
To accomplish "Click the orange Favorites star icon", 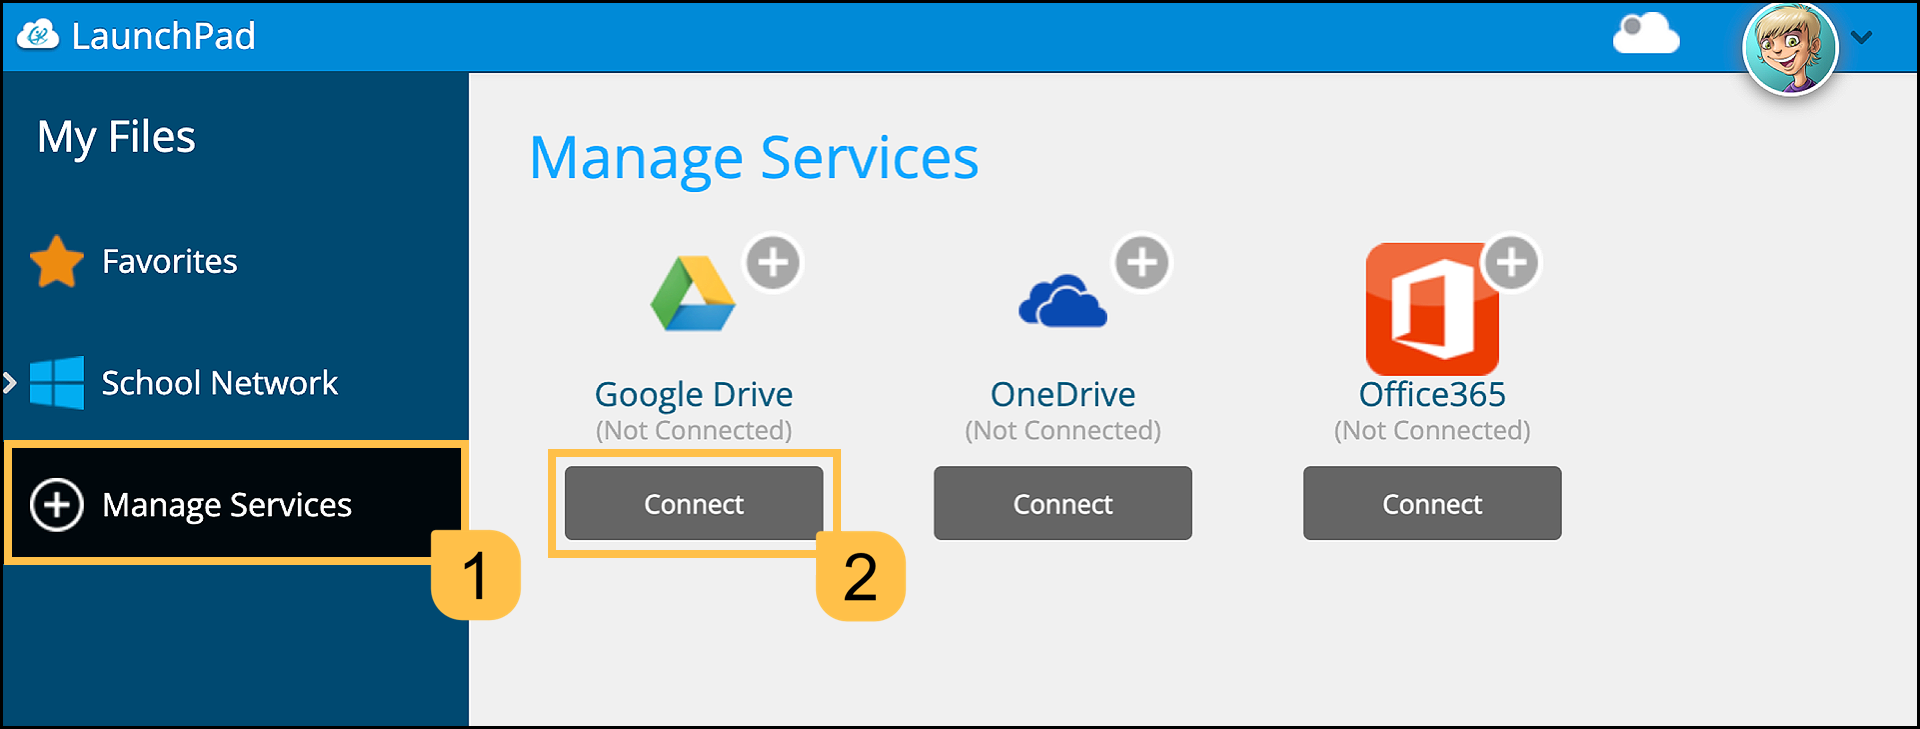I will click(x=57, y=262).
